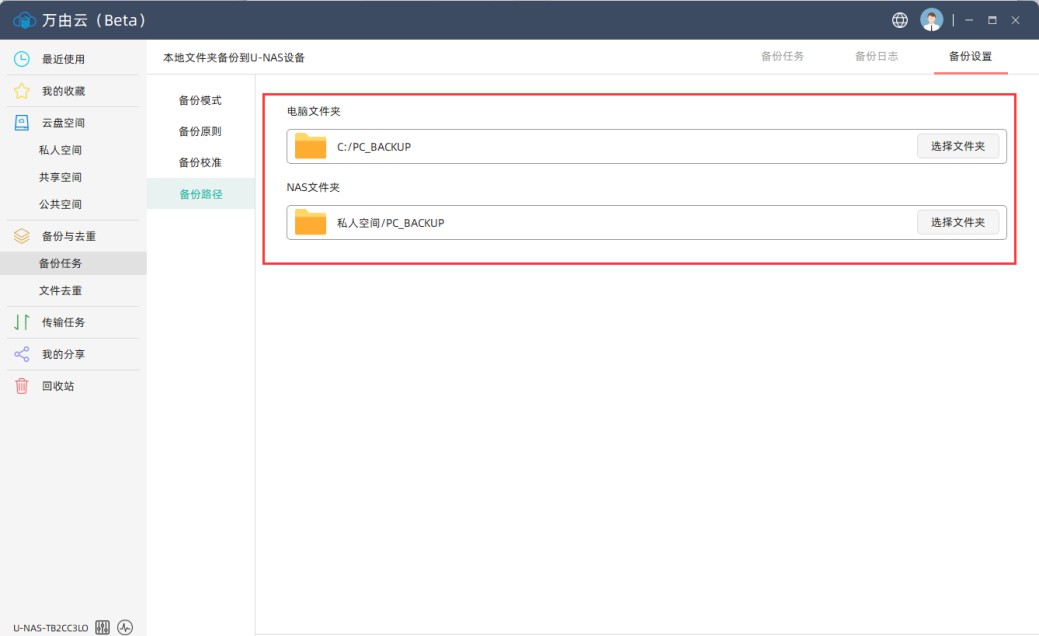Click the 我的收藏 star icon
This screenshot has width=1039, height=636.
click(21, 91)
